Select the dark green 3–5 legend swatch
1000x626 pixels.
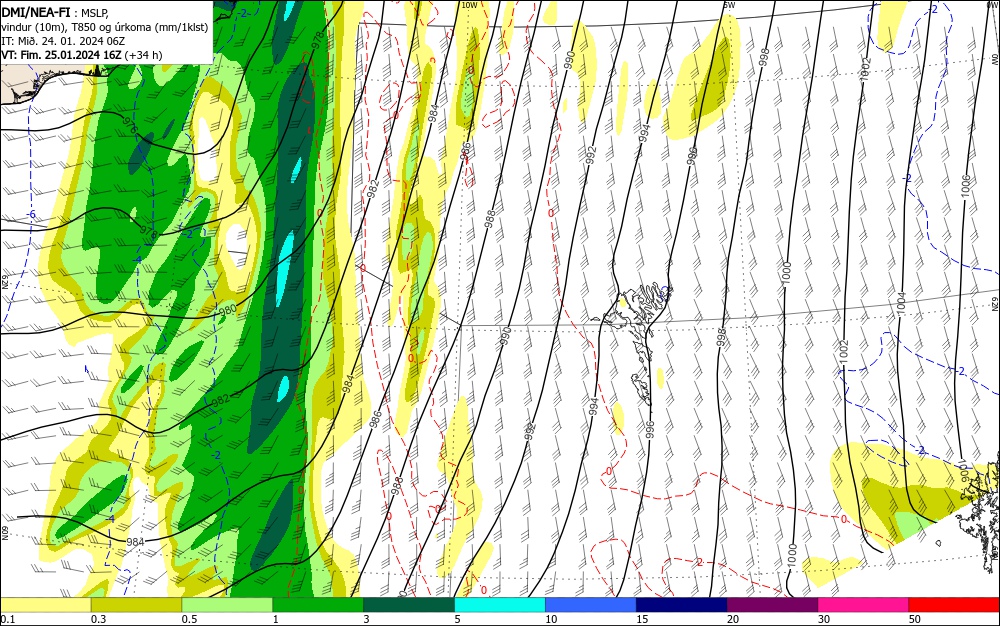(x=409, y=604)
